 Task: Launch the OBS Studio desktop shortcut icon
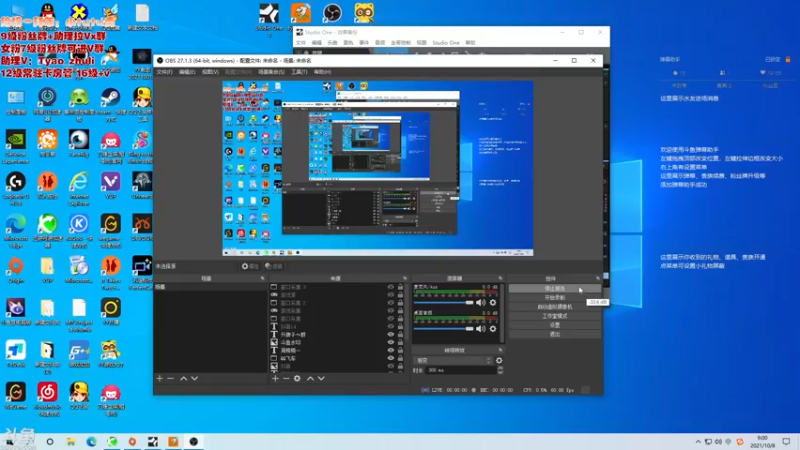point(332,13)
